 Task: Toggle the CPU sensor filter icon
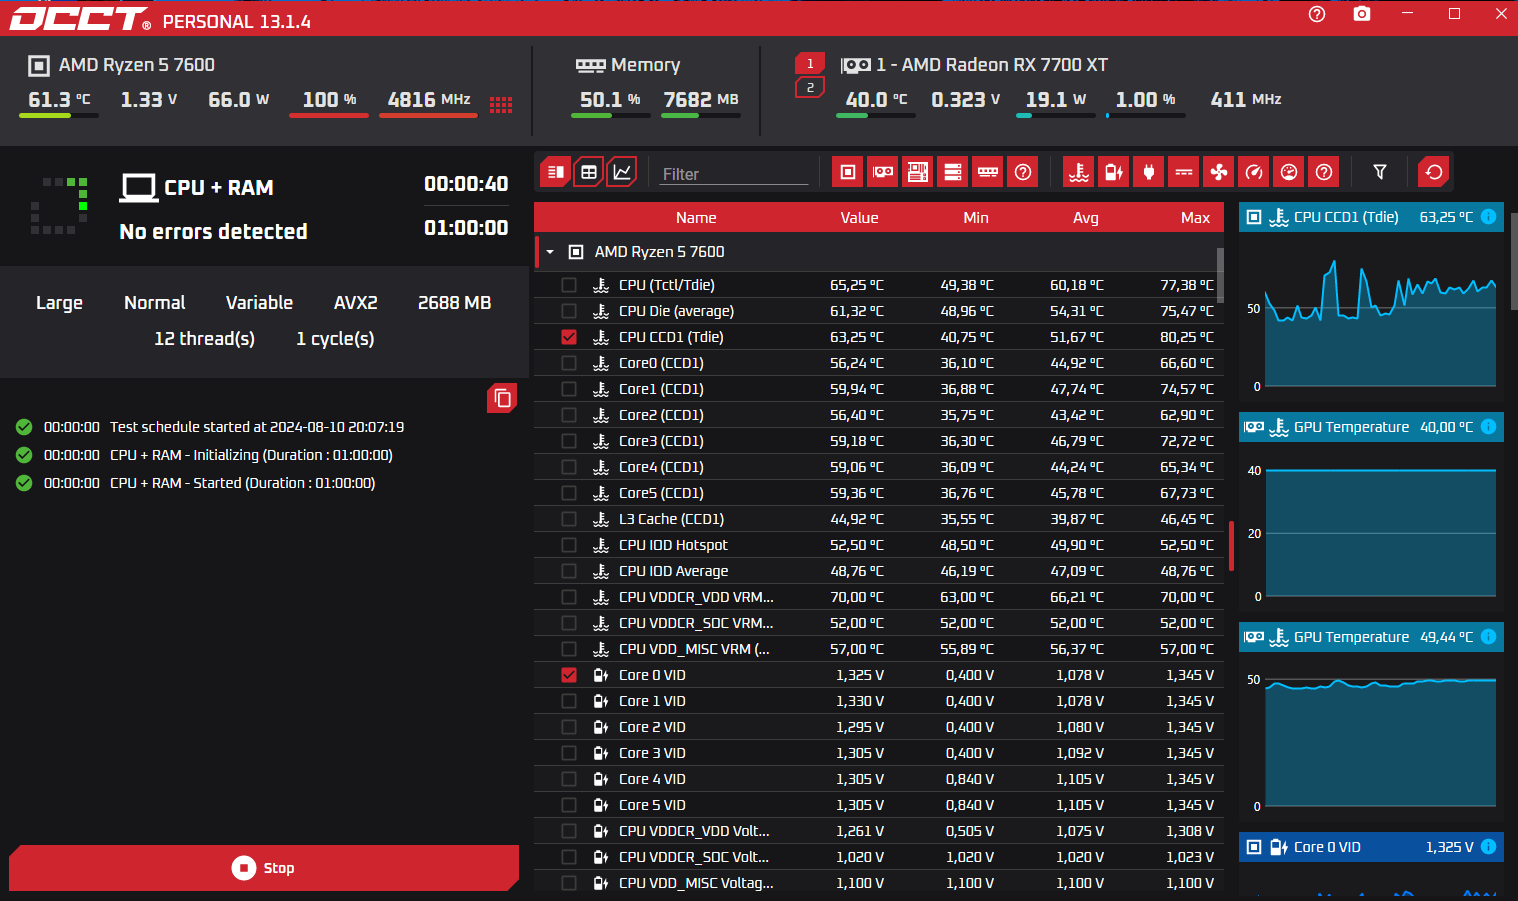tap(848, 172)
